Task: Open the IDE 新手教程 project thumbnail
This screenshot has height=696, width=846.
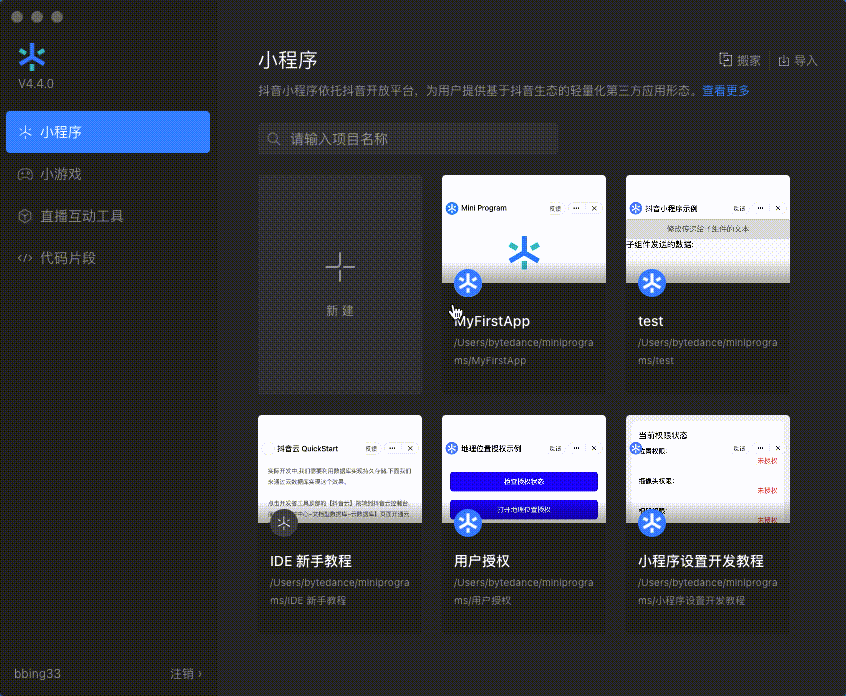Action: click(340, 469)
